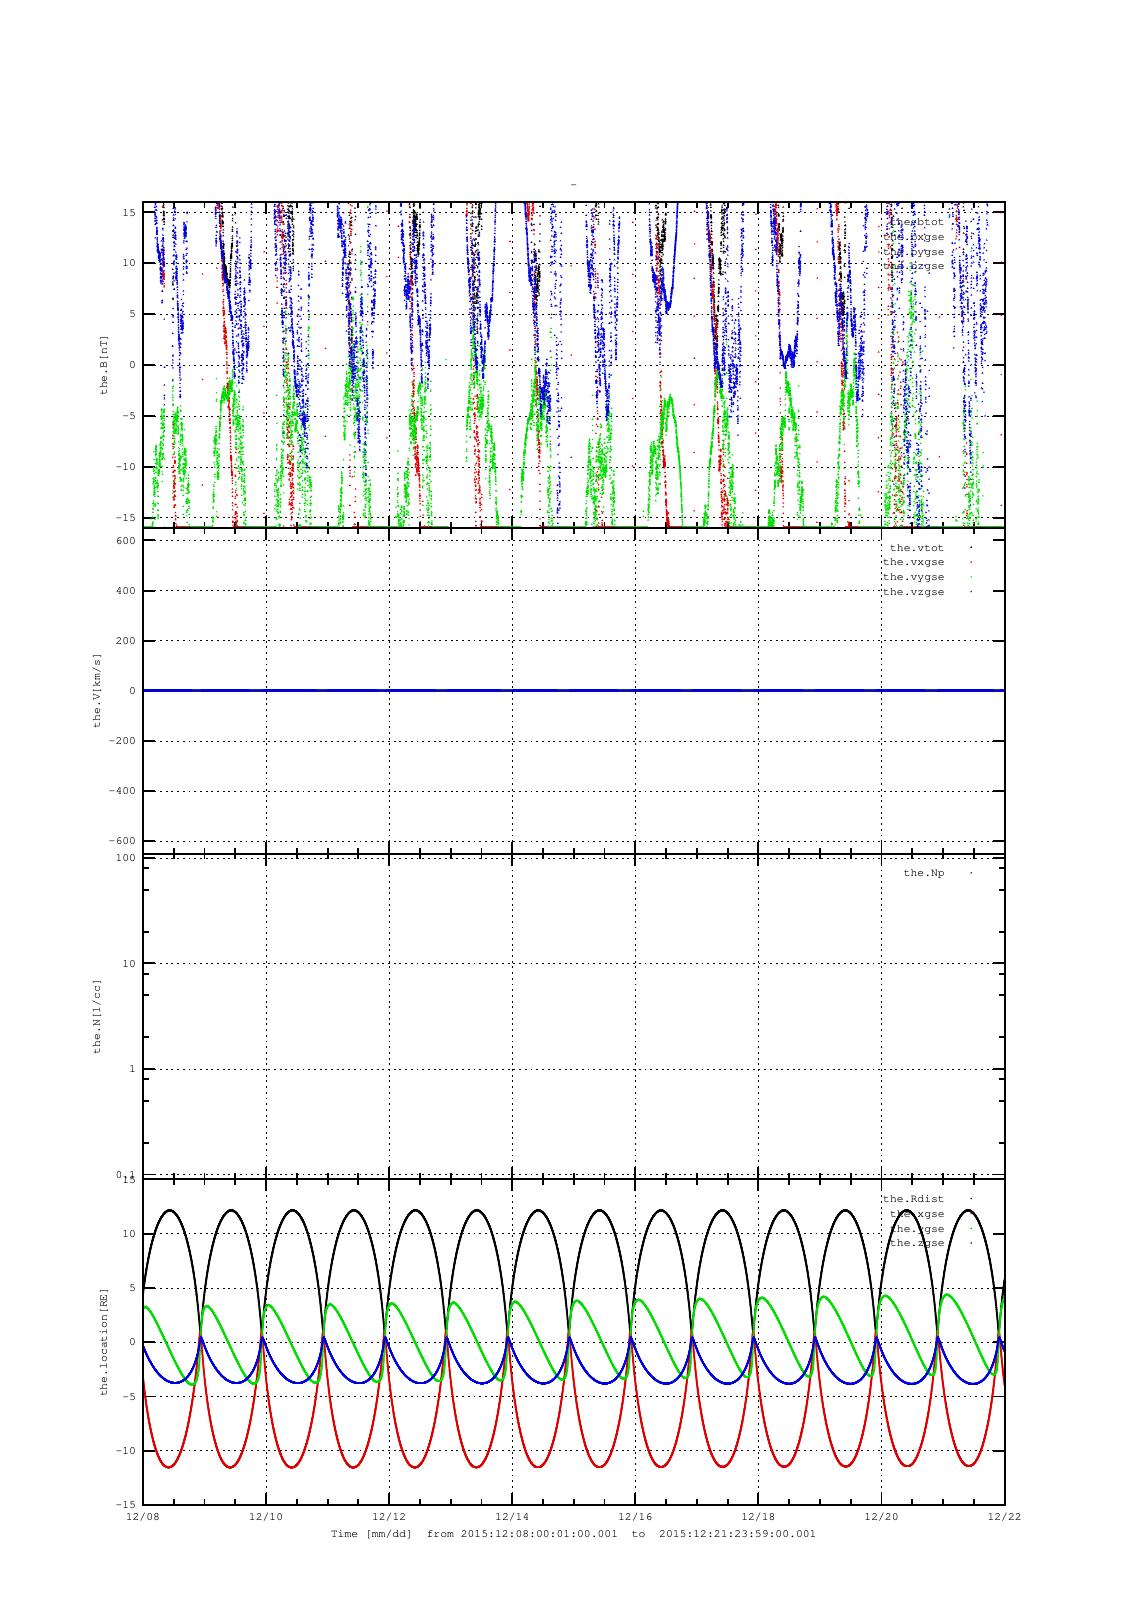
Task: Click the '600' velocity axis tick
Action: (x=126, y=541)
